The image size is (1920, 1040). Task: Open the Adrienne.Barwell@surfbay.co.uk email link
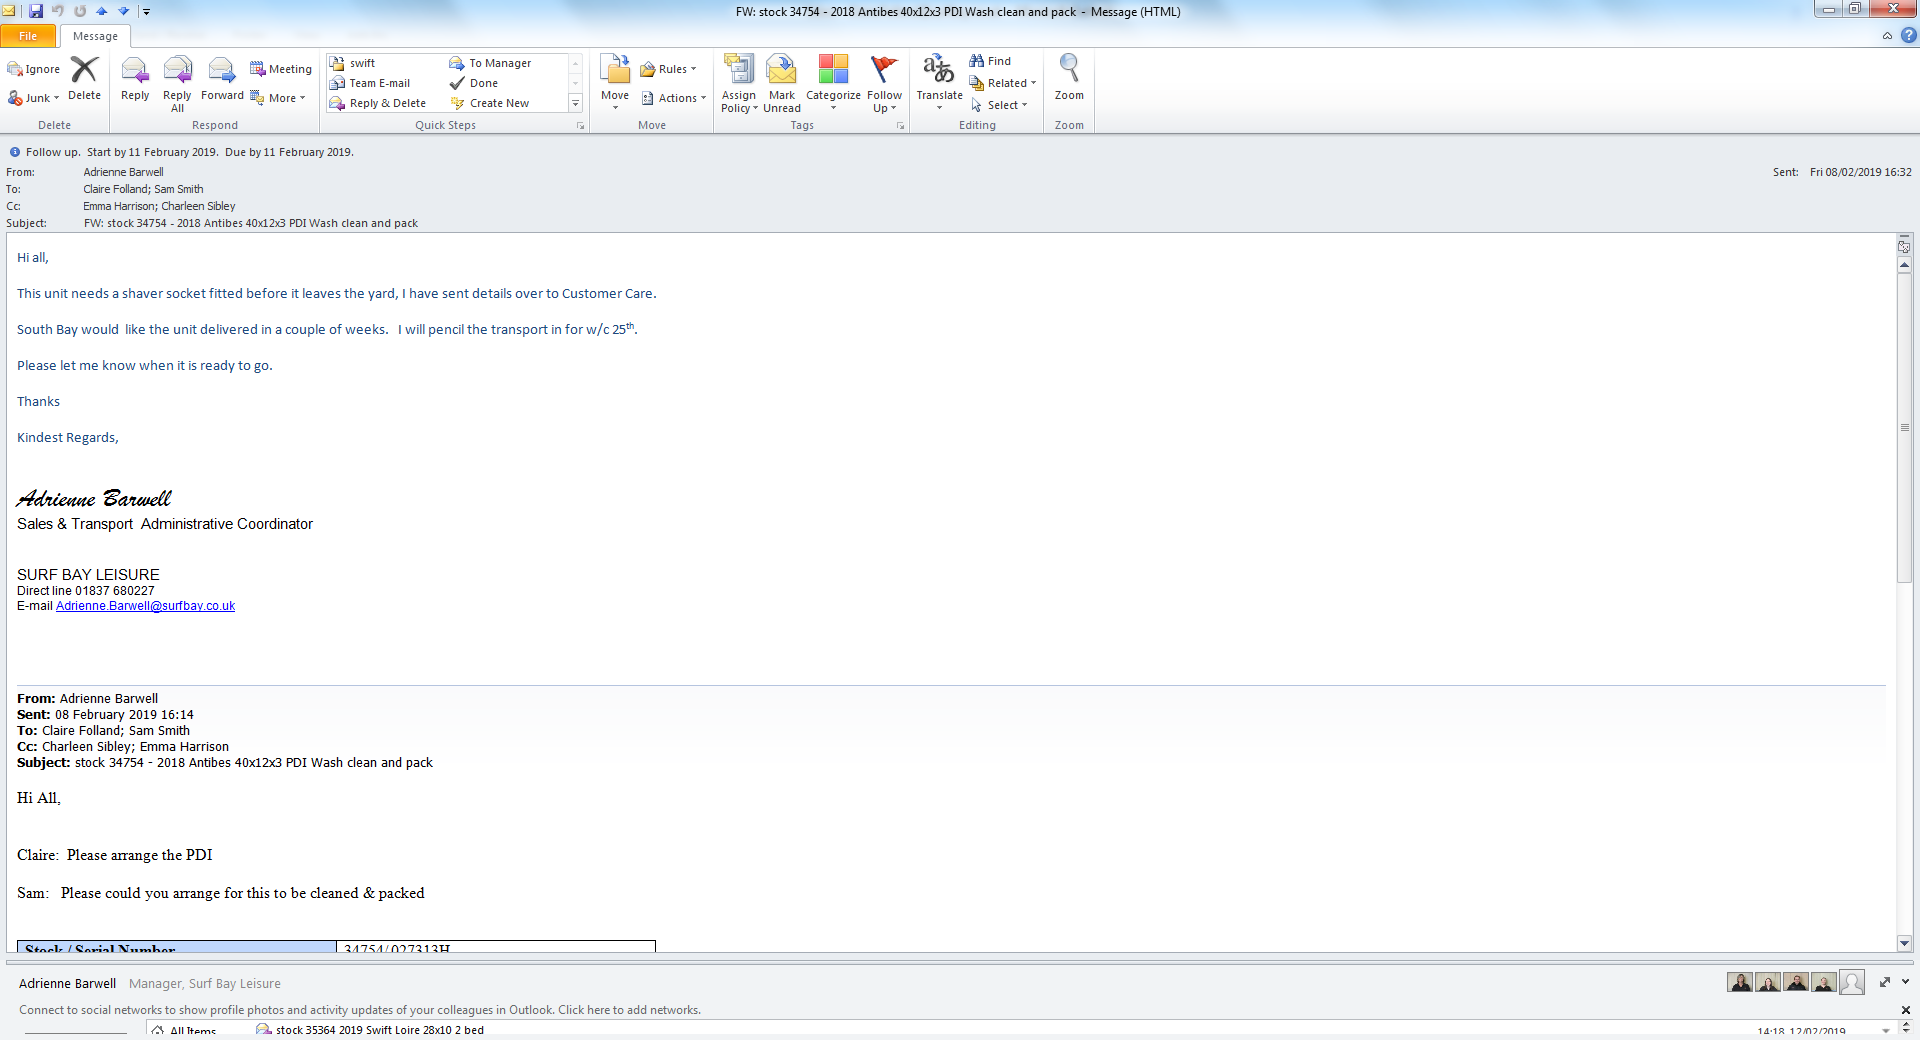pos(145,606)
